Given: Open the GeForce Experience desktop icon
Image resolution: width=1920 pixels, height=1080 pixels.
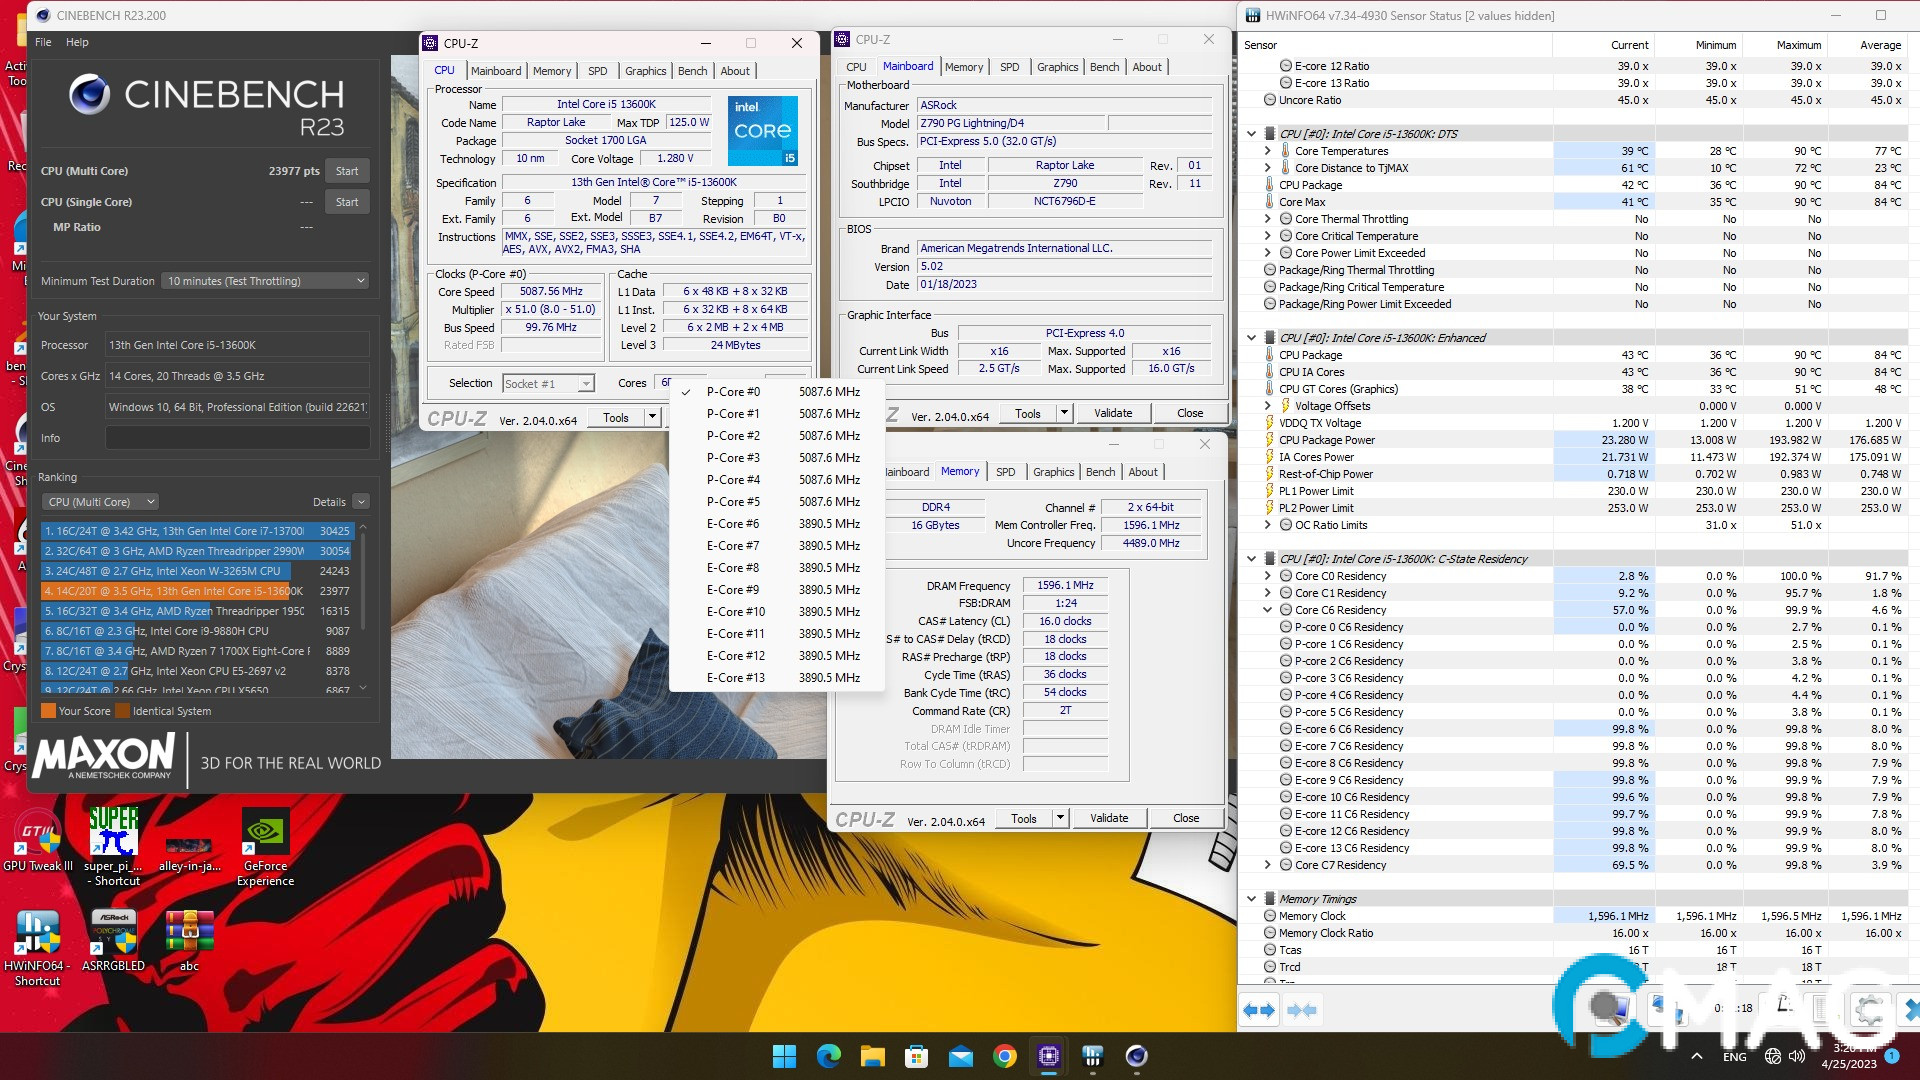Looking at the screenshot, I should (x=265, y=833).
